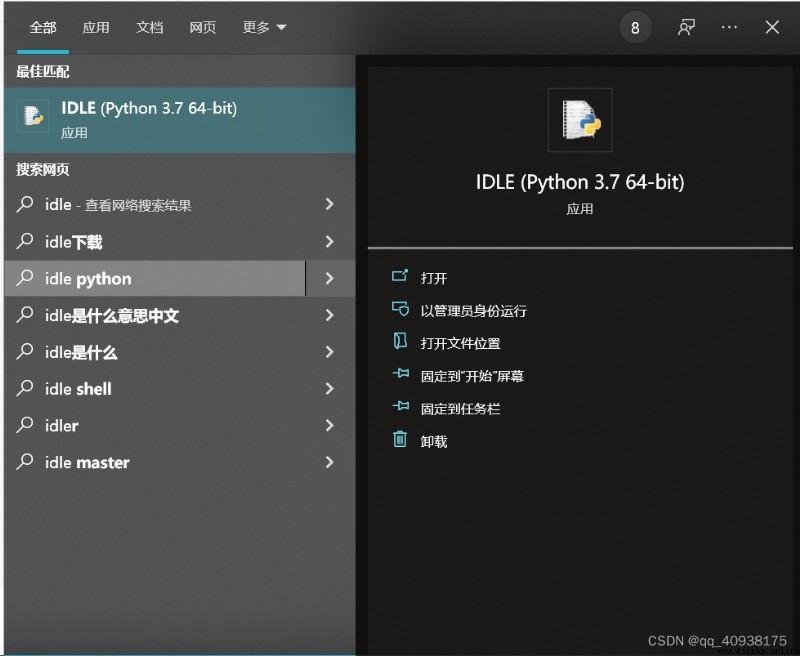Image resolution: width=800 pixels, height=656 pixels.
Task: Select the 'idle下载' web suggestion
Action: pos(155,241)
